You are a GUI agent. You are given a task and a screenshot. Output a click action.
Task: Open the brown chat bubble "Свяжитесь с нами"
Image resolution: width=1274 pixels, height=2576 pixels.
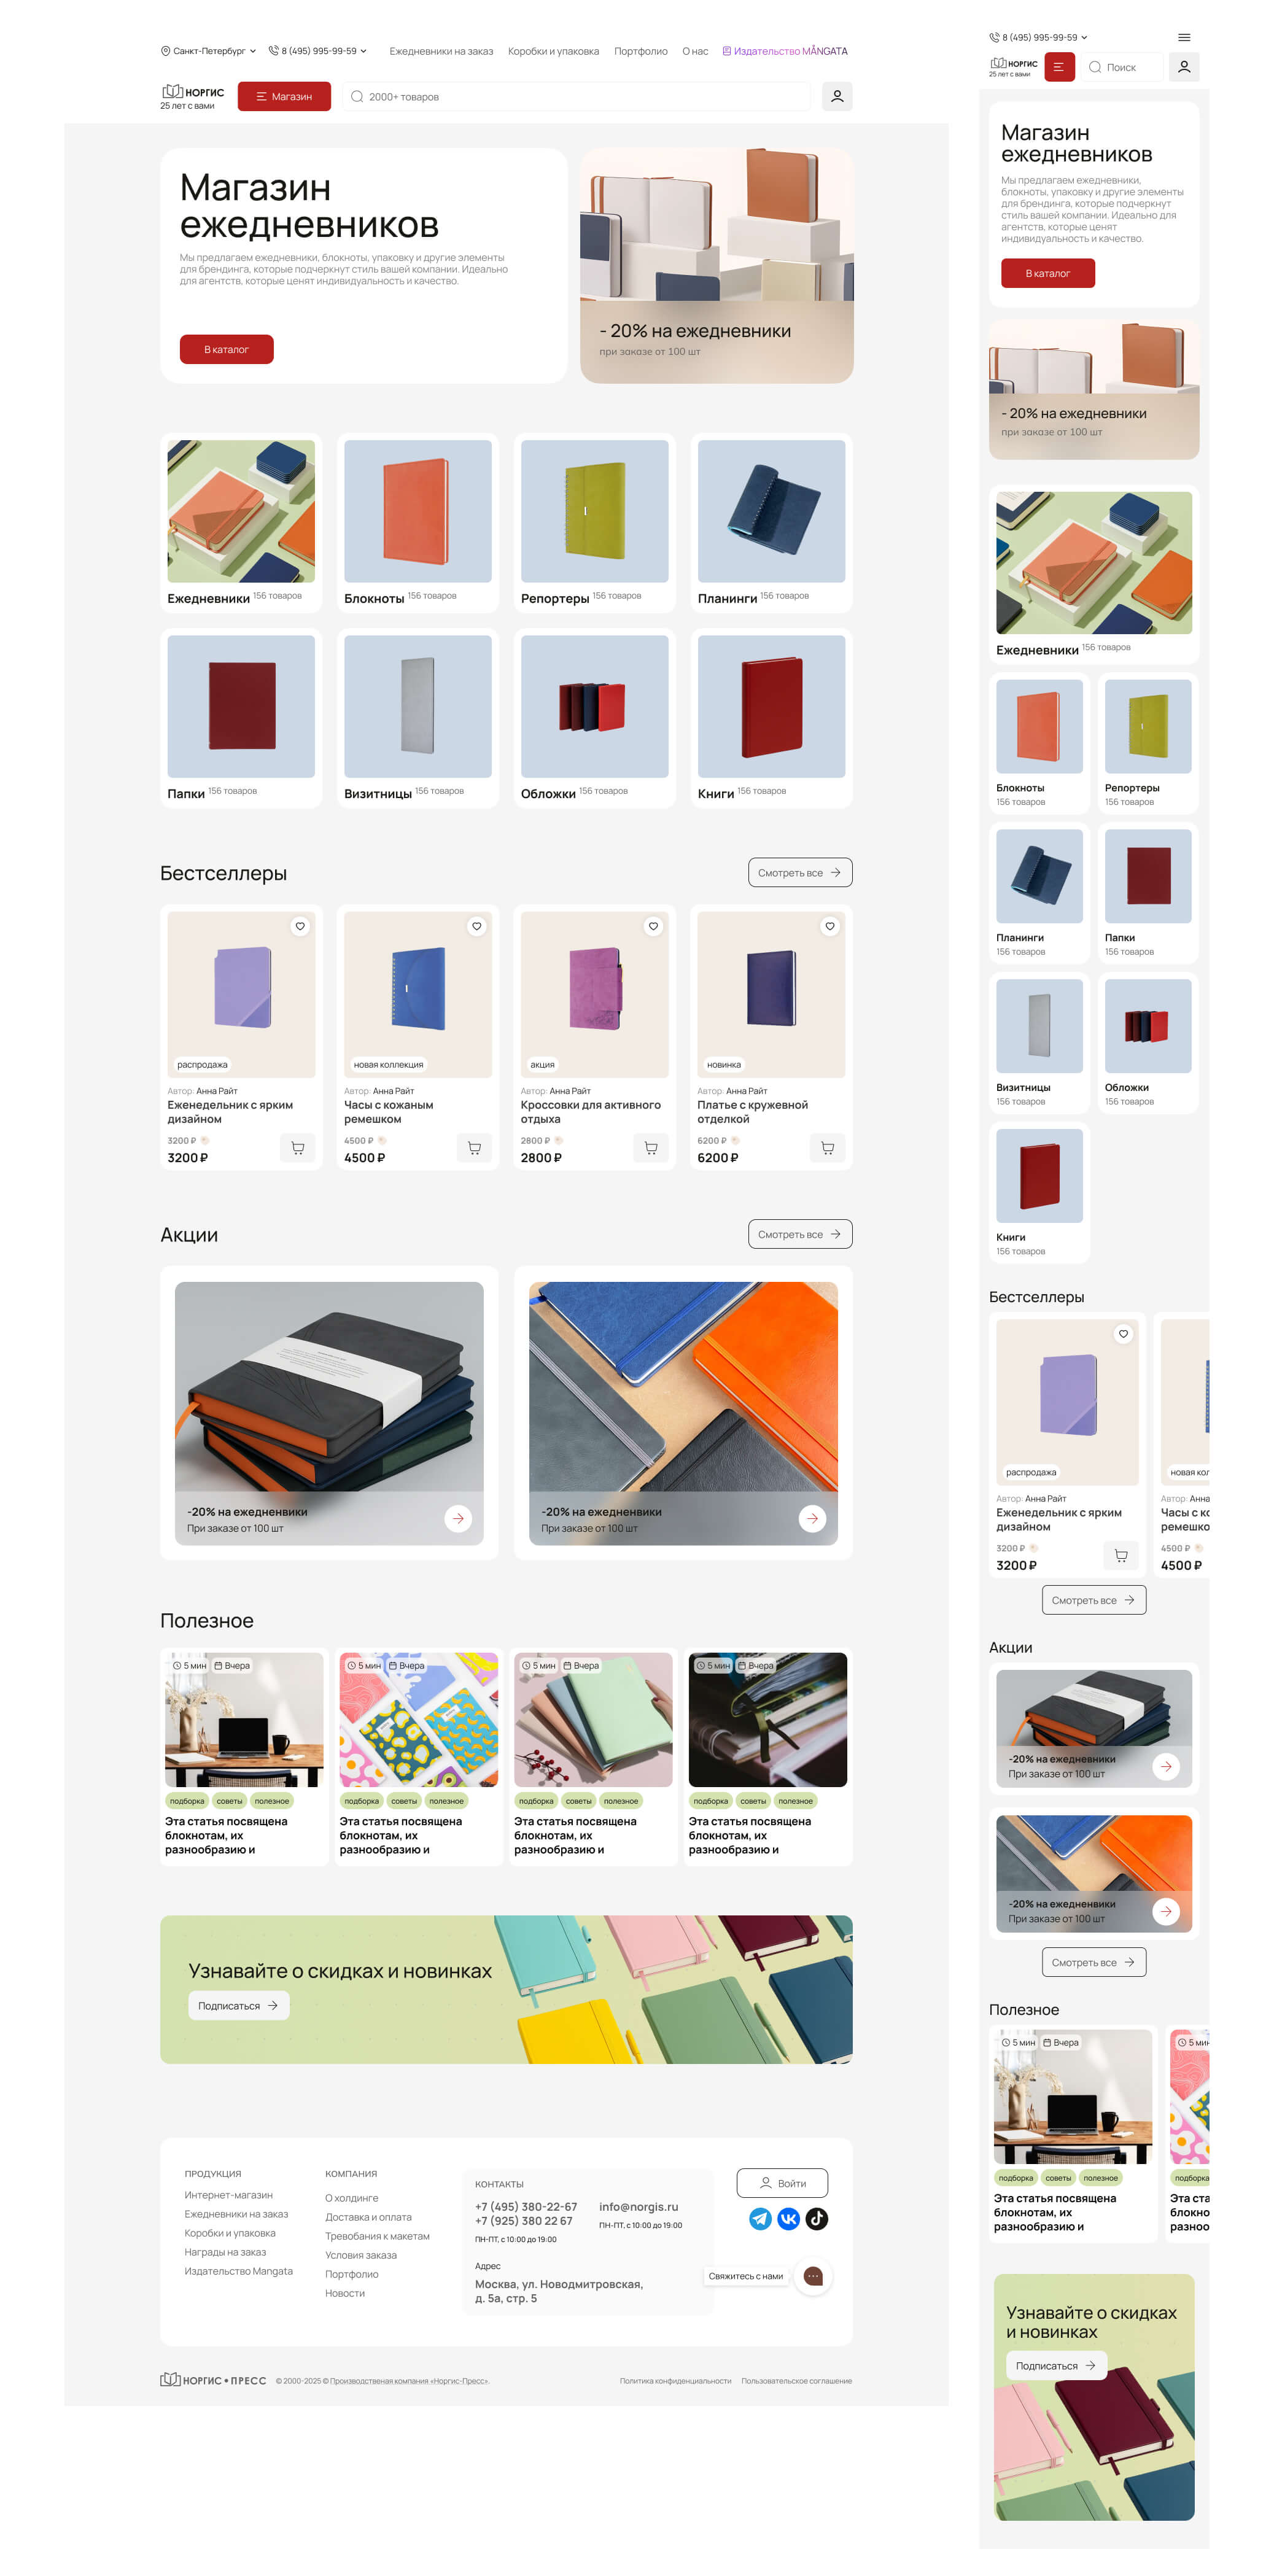(x=813, y=2277)
